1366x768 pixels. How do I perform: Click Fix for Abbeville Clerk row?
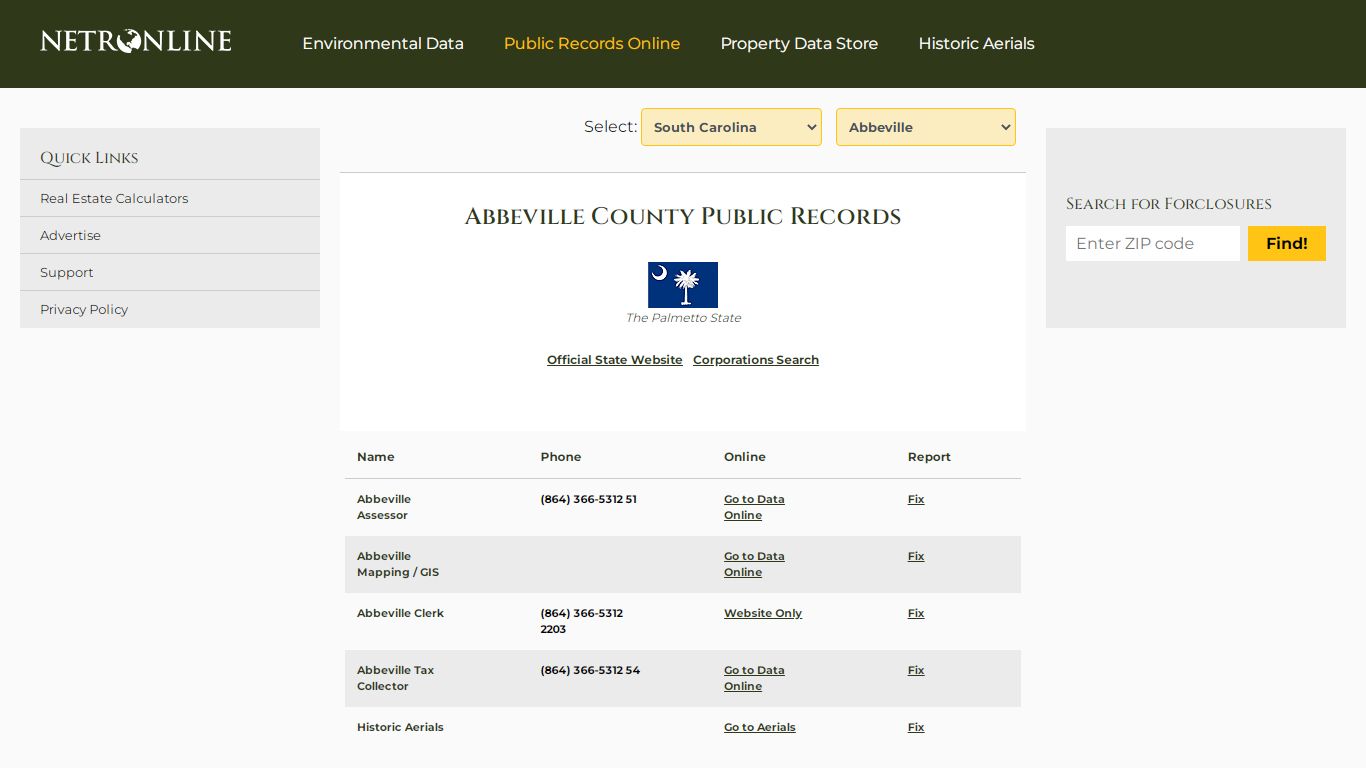[x=916, y=613]
